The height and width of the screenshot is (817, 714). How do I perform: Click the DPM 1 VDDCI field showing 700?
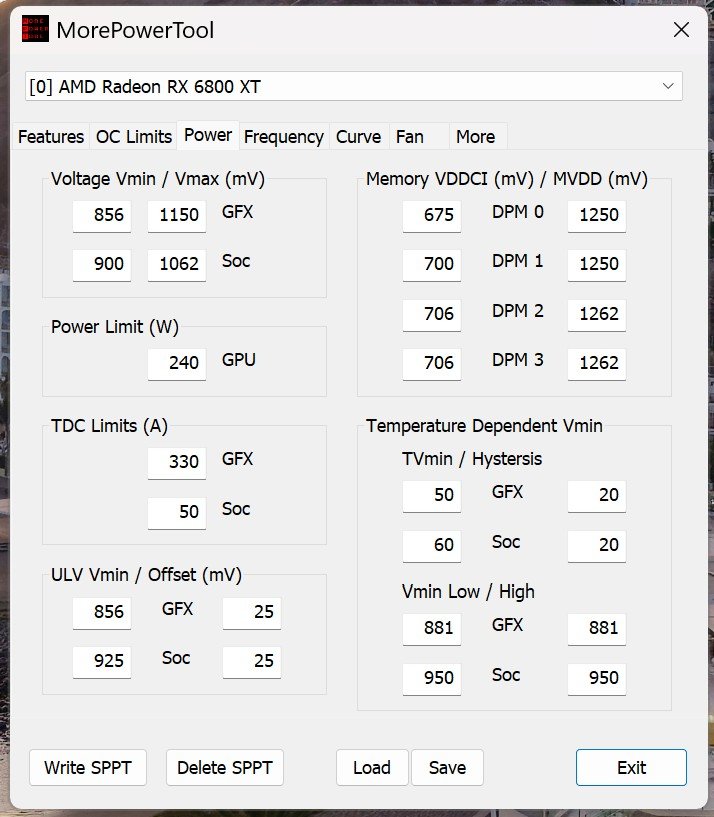coord(432,265)
